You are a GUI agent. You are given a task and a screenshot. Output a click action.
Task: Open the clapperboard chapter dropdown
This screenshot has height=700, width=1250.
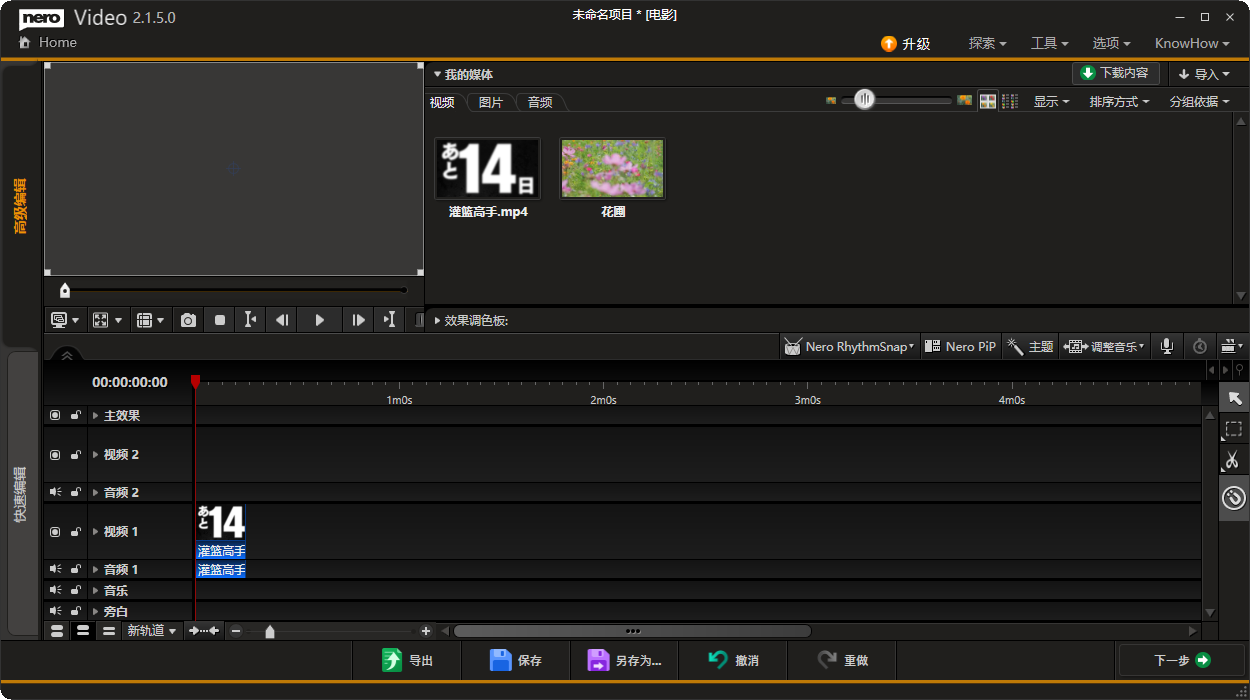click(x=1232, y=346)
